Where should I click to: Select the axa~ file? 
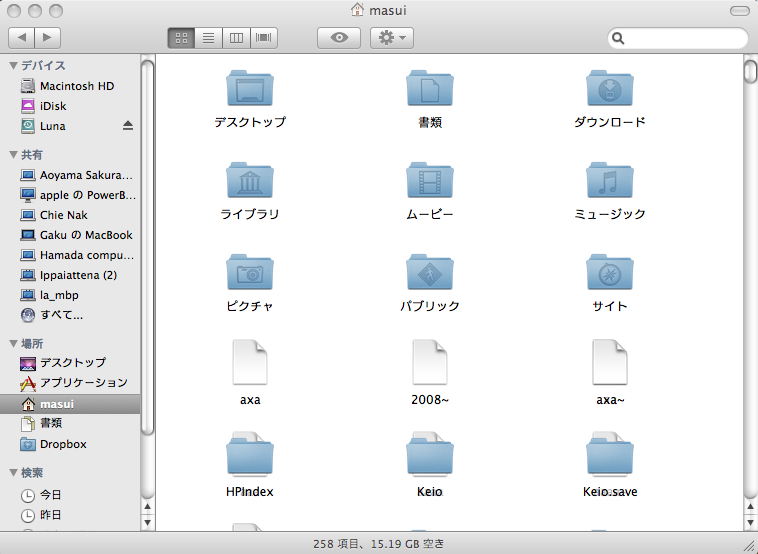(x=610, y=362)
